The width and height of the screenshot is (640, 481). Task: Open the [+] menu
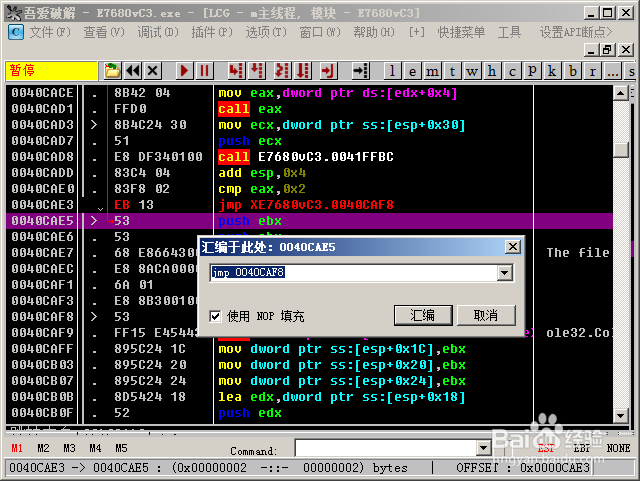click(417, 32)
